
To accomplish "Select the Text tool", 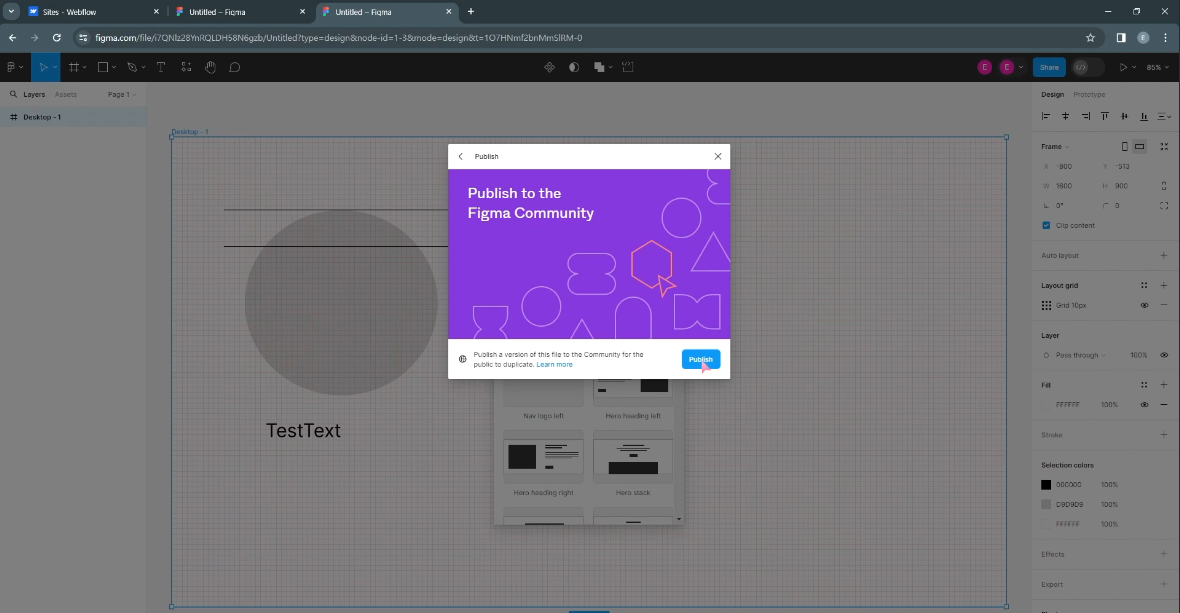I will coord(161,67).
